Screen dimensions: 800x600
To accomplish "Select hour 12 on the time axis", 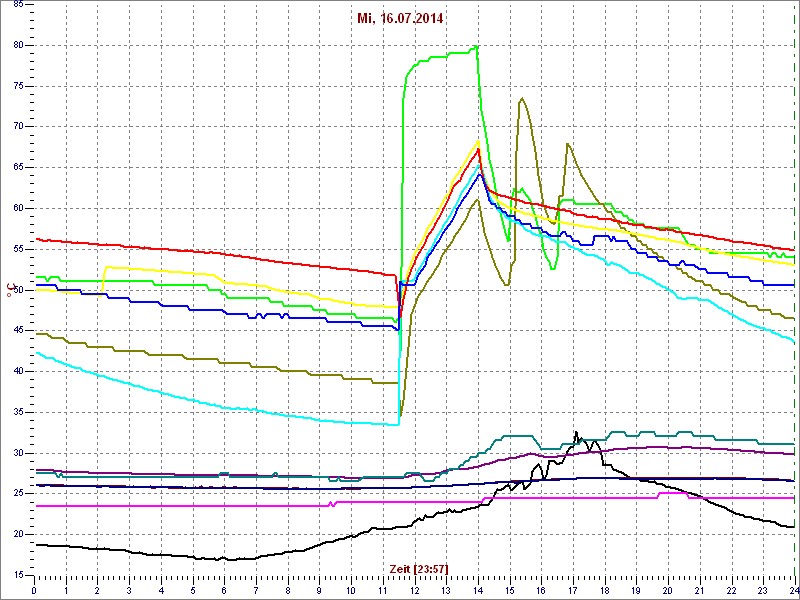I will pyautogui.click(x=415, y=590).
